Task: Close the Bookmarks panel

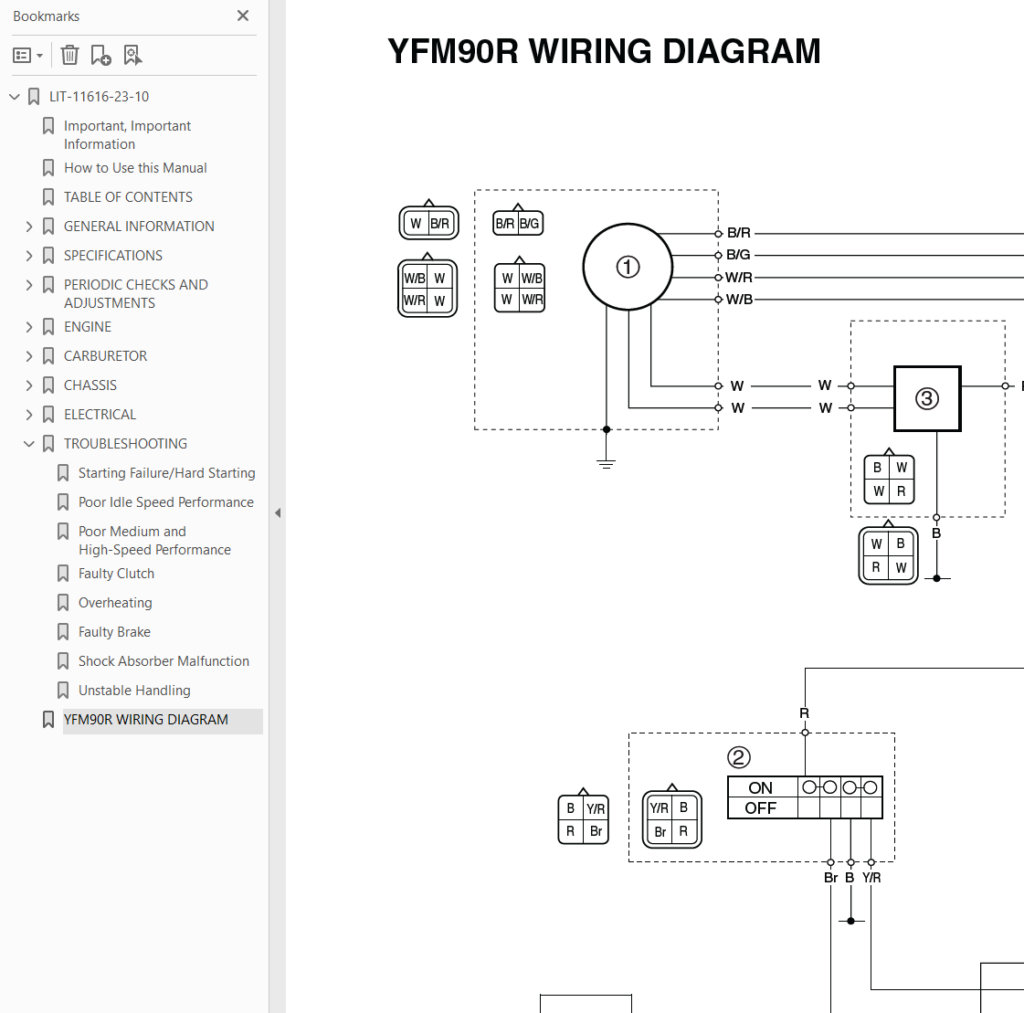Action: click(x=243, y=16)
